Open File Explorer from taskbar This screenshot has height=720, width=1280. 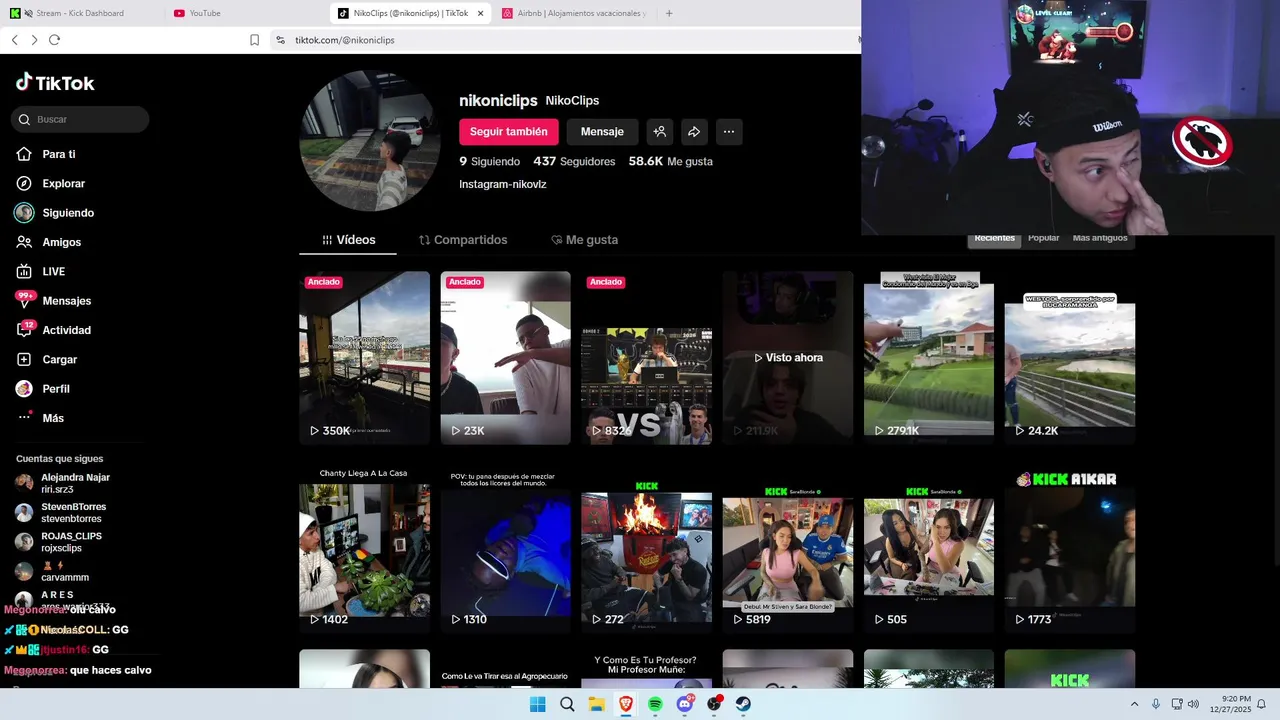(x=597, y=704)
